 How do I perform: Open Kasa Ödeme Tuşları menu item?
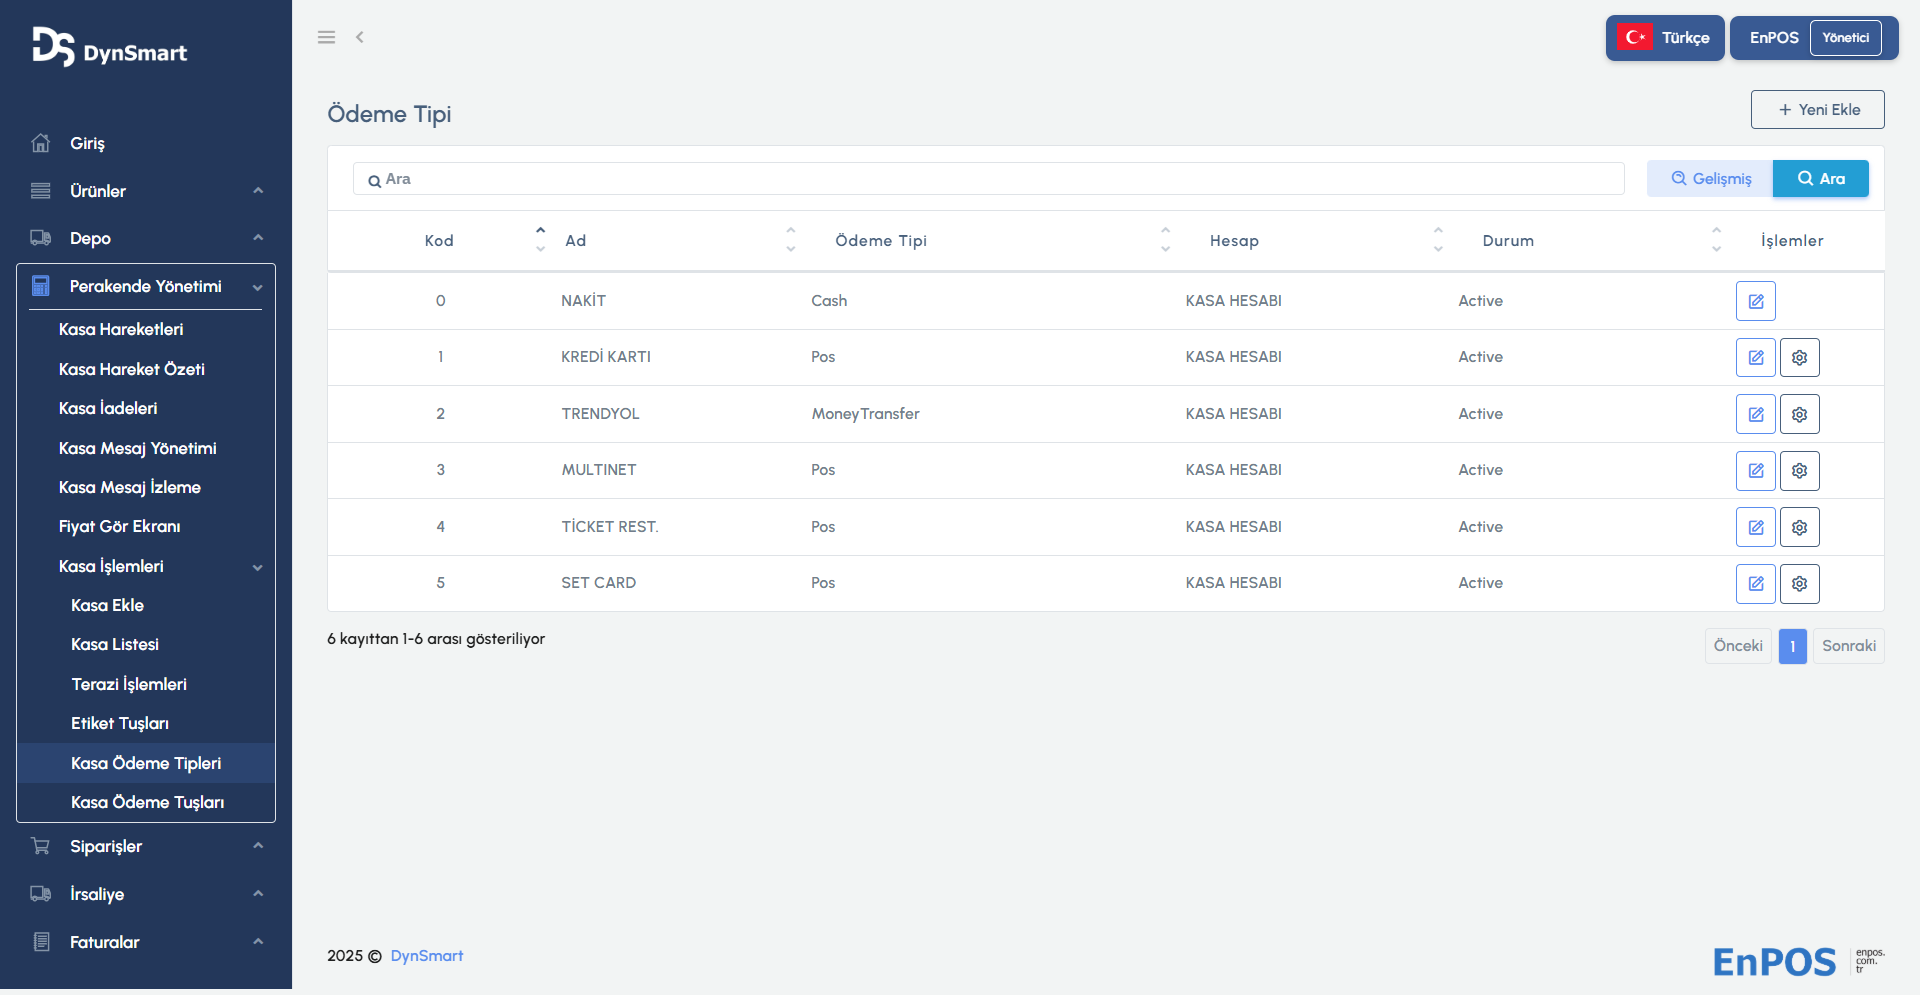(147, 802)
